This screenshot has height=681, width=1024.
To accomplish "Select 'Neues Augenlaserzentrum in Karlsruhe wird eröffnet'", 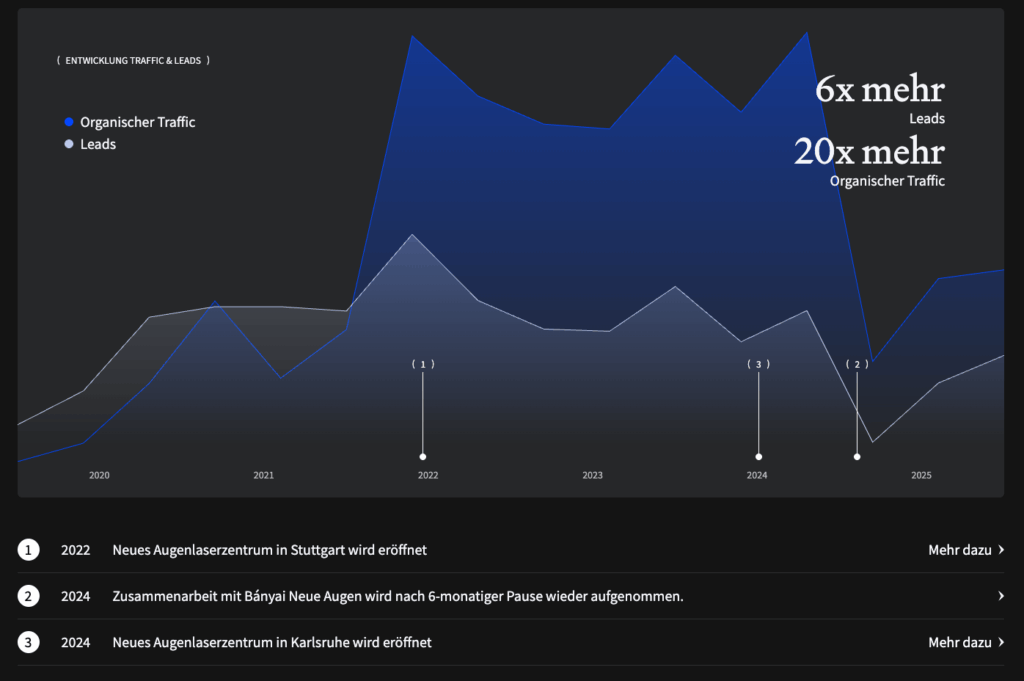I will tap(272, 642).
